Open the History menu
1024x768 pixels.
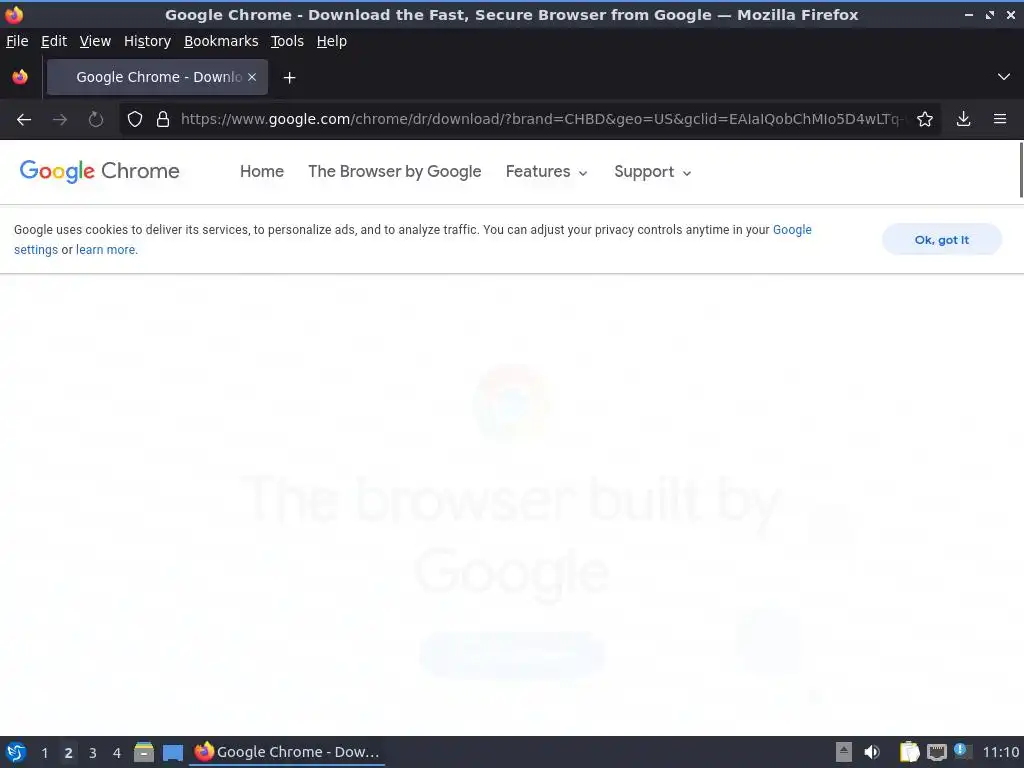148,41
